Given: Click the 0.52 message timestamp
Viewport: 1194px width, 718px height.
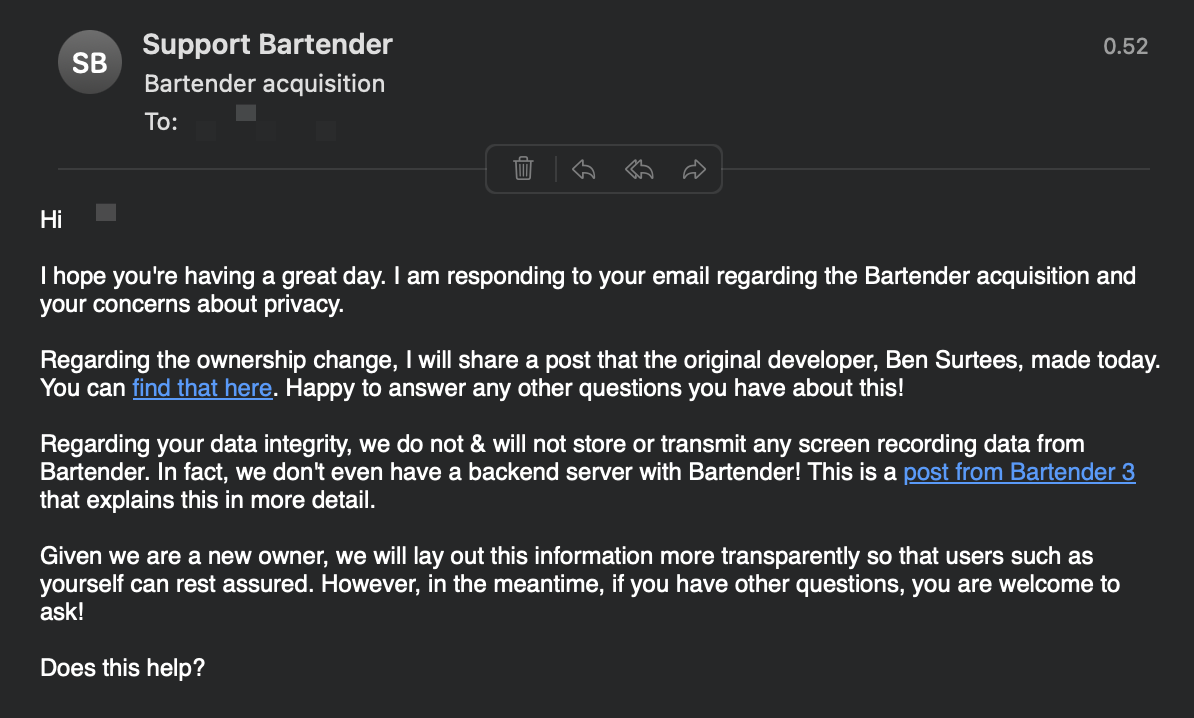Looking at the screenshot, I should [x=1125, y=46].
